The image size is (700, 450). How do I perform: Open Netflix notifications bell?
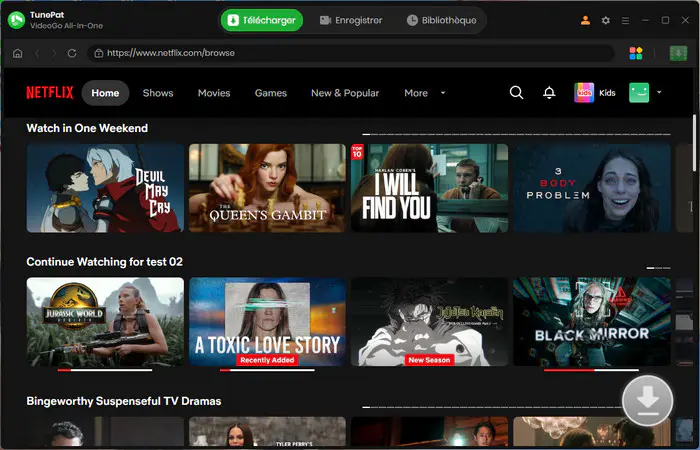[x=549, y=93]
